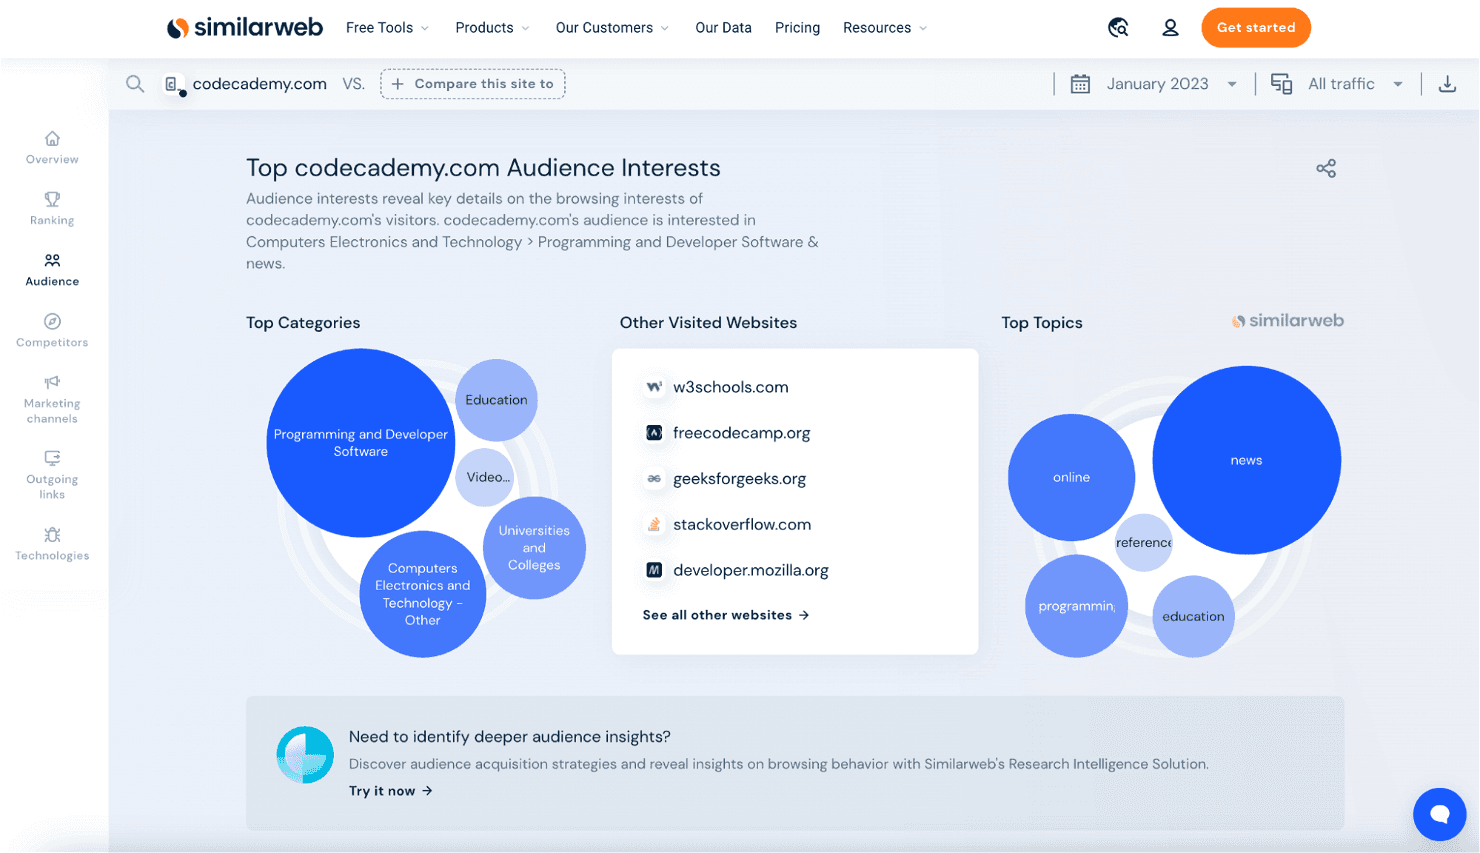Share the Audience Interests section
The width and height of the screenshot is (1480, 853).
pyautogui.click(x=1326, y=168)
